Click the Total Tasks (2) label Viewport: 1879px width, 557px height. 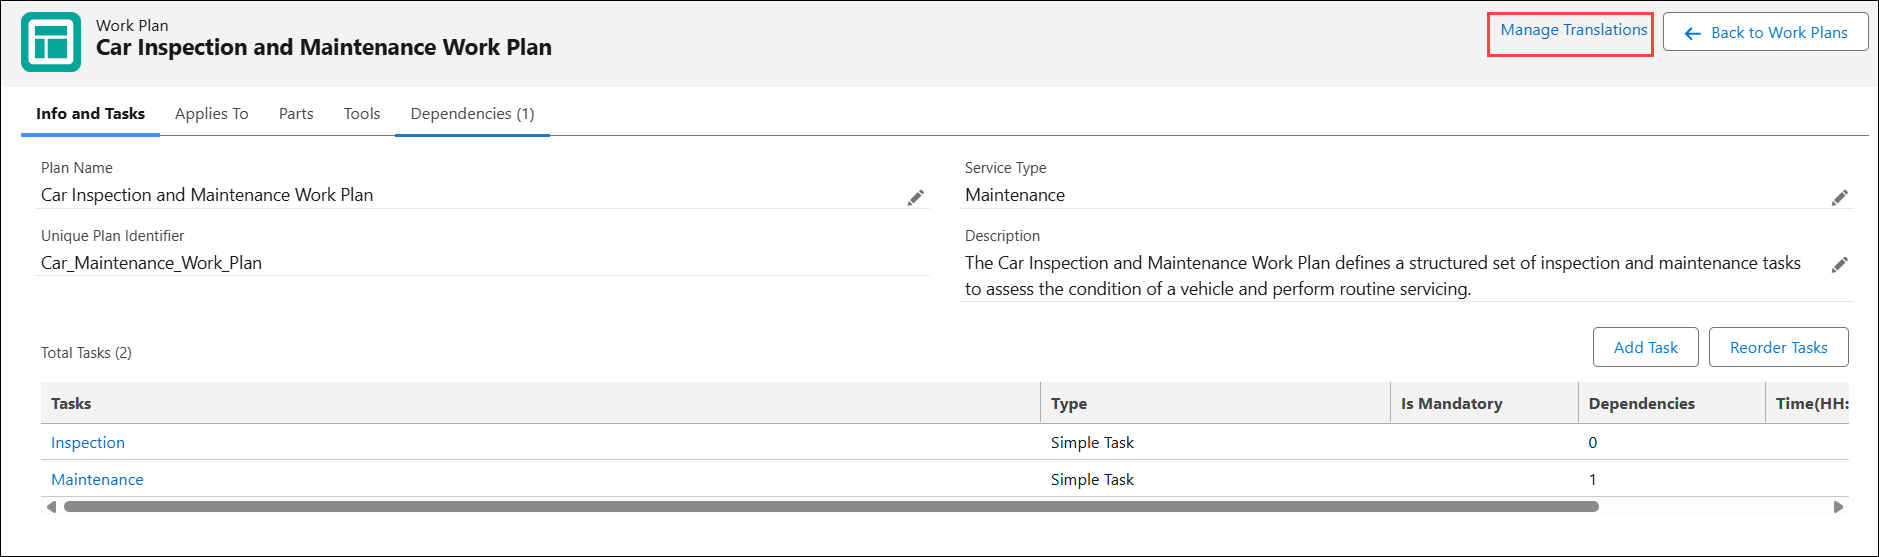click(86, 352)
